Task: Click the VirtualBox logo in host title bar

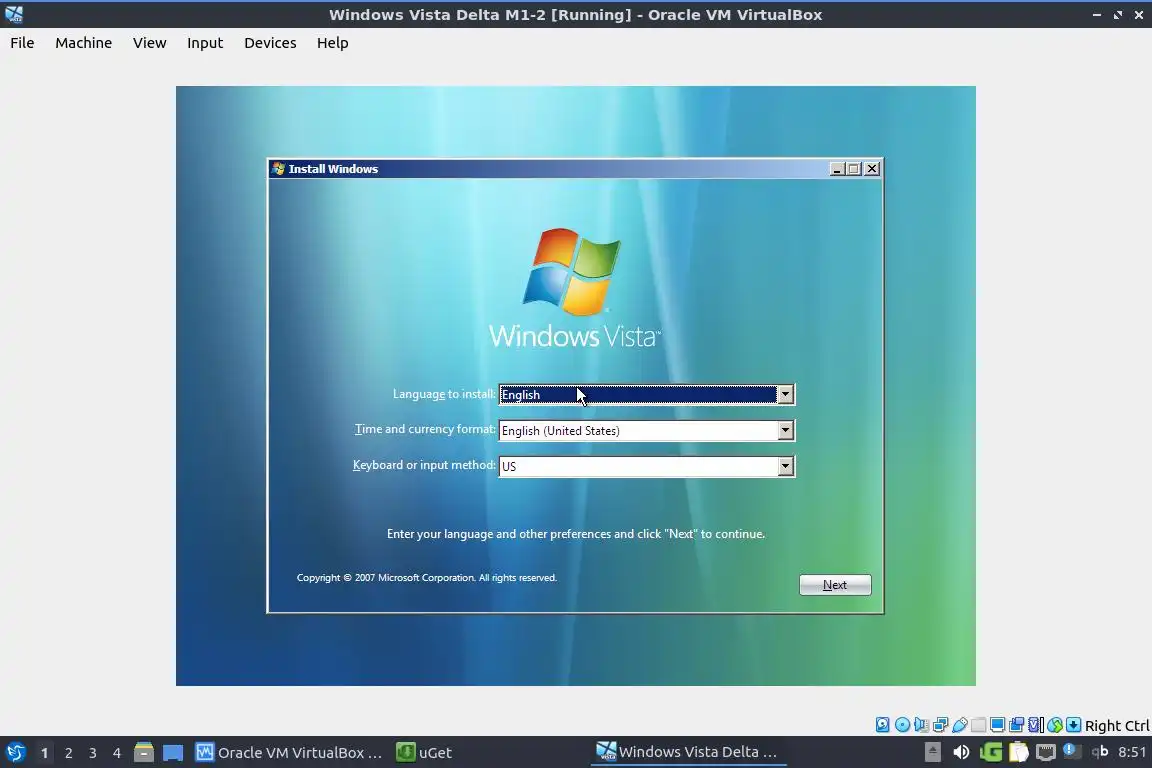Action: tap(14, 14)
